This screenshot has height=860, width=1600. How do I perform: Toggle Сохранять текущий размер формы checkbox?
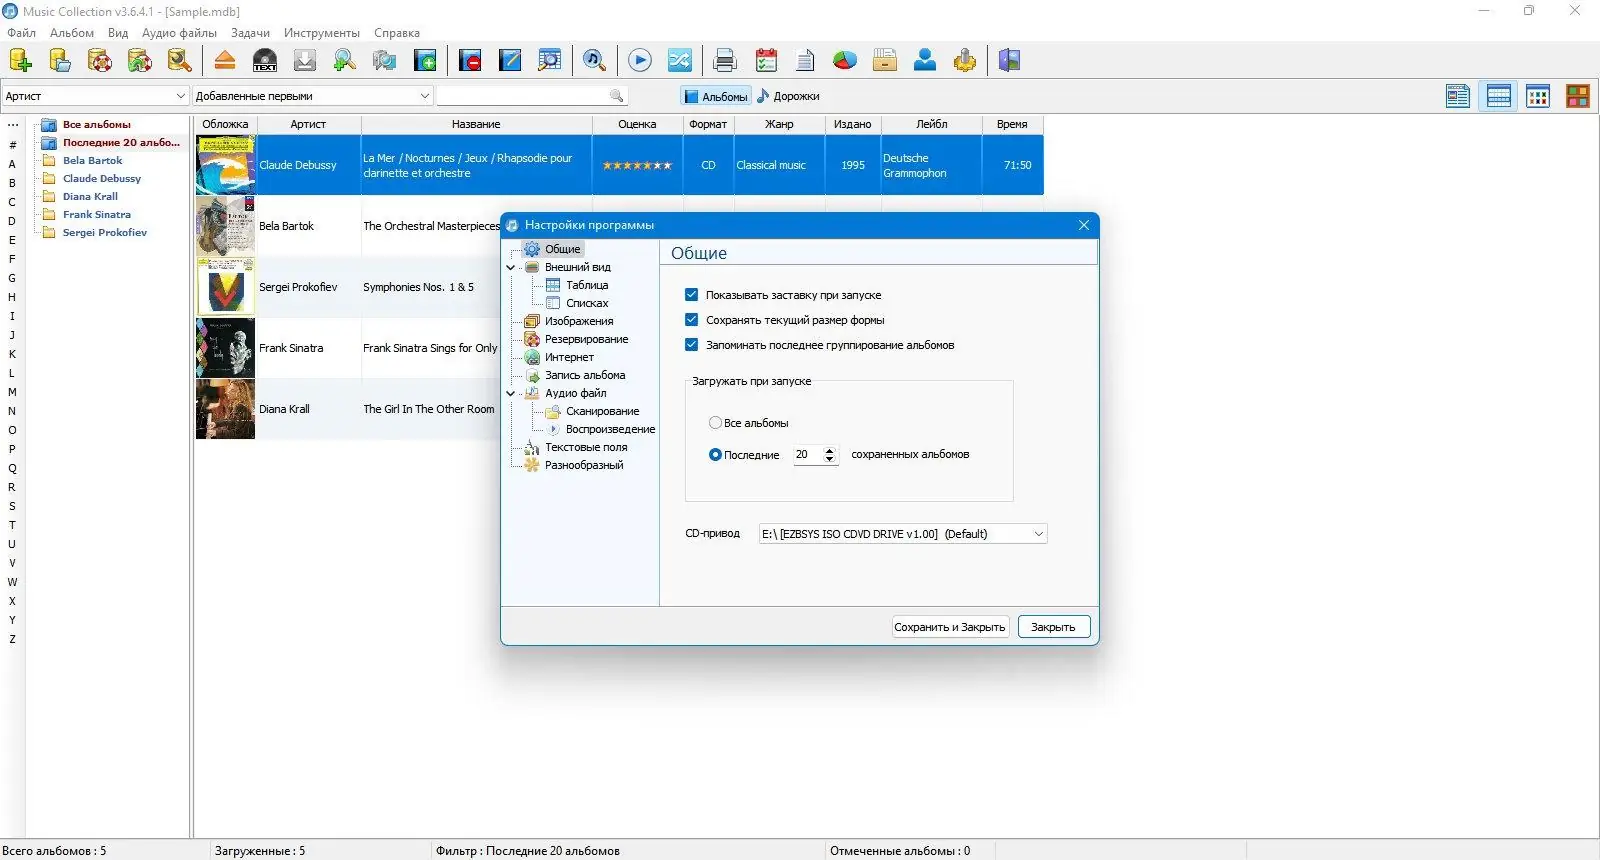coord(691,320)
